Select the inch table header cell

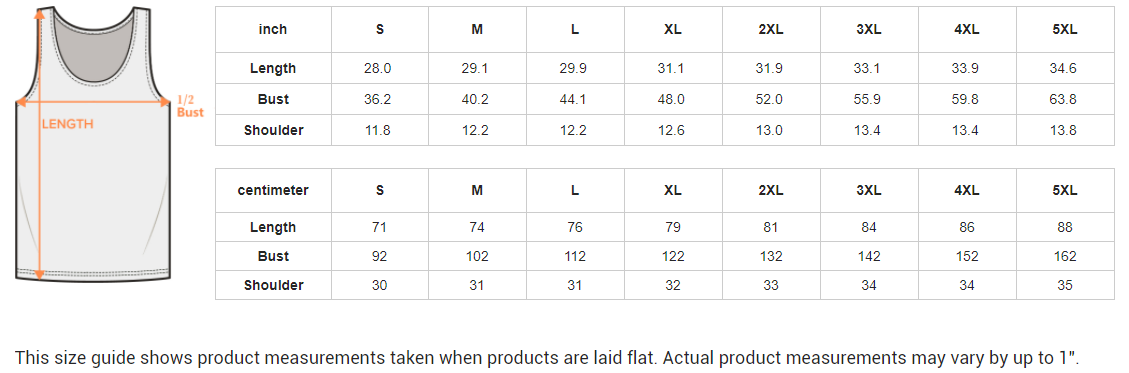[x=273, y=30]
